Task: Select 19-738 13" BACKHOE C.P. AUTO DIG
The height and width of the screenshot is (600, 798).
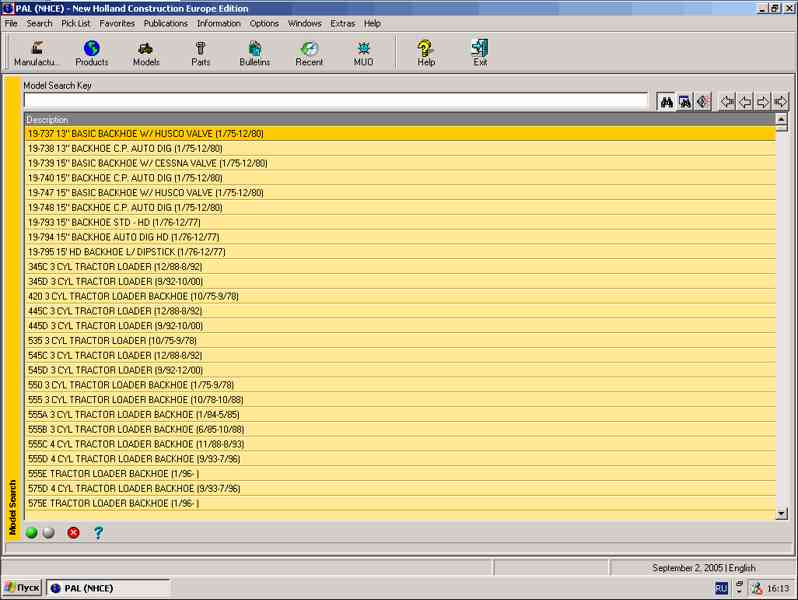Action: pos(400,149)
